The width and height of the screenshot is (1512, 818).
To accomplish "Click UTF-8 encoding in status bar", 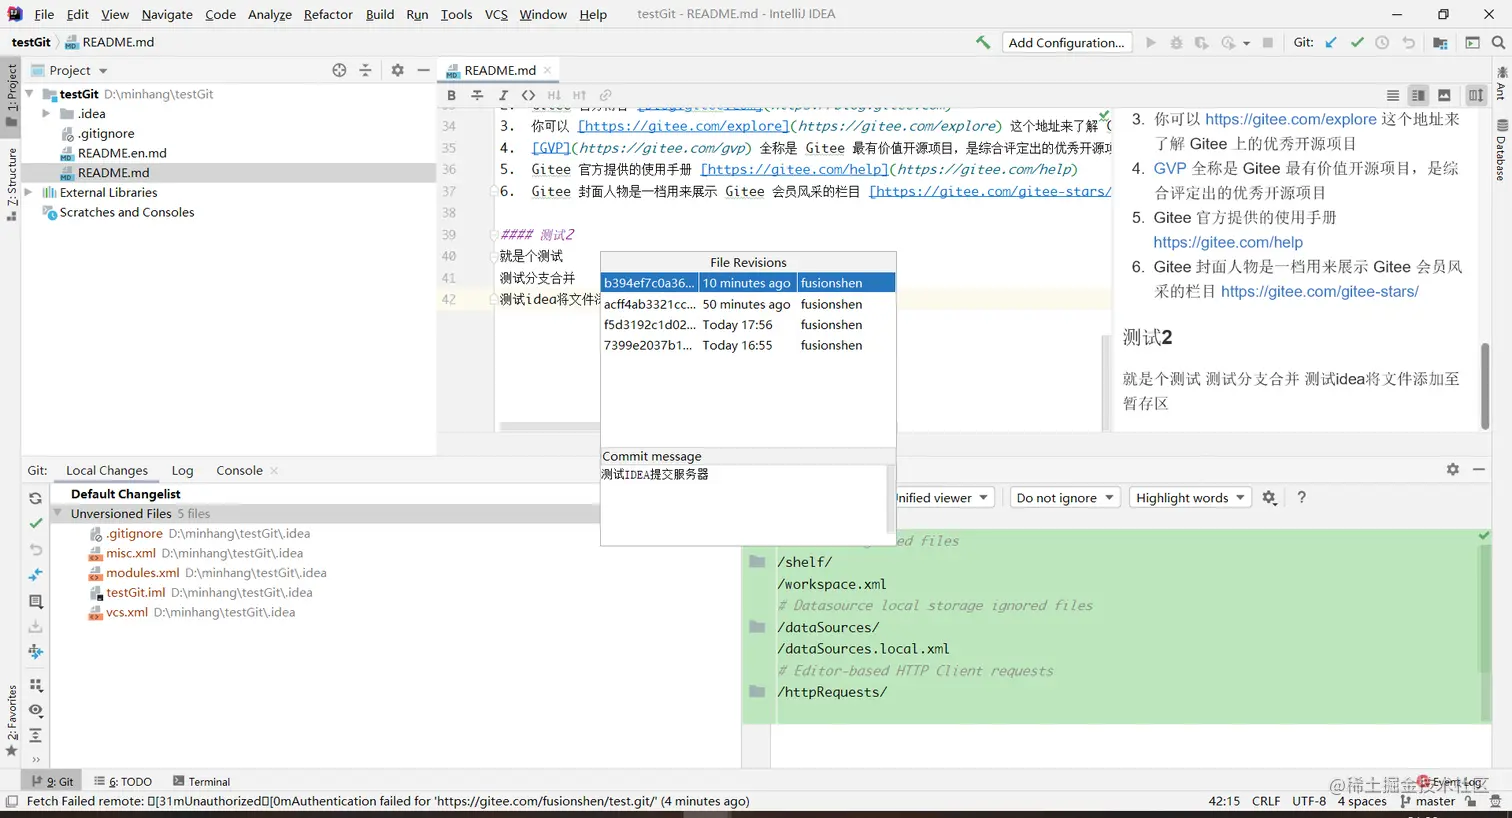I will coord(1309,801).
